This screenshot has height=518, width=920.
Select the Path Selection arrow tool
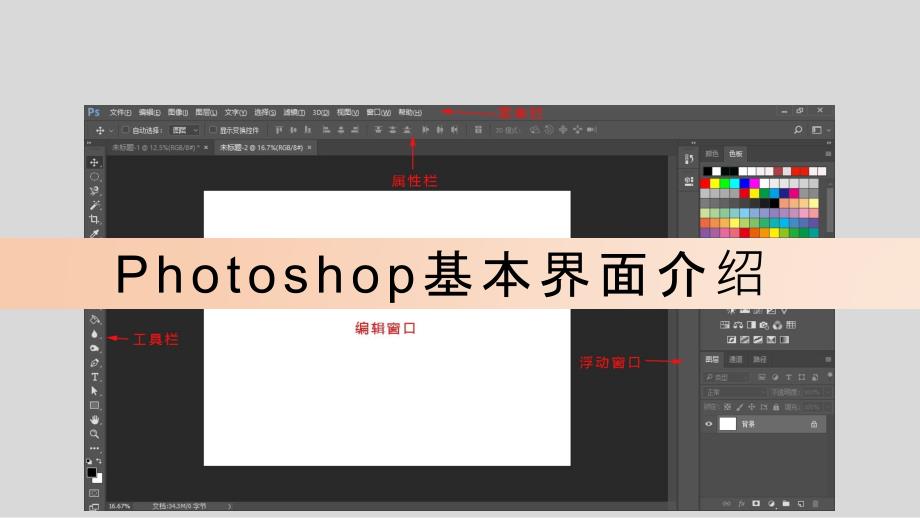pos(94,391)
